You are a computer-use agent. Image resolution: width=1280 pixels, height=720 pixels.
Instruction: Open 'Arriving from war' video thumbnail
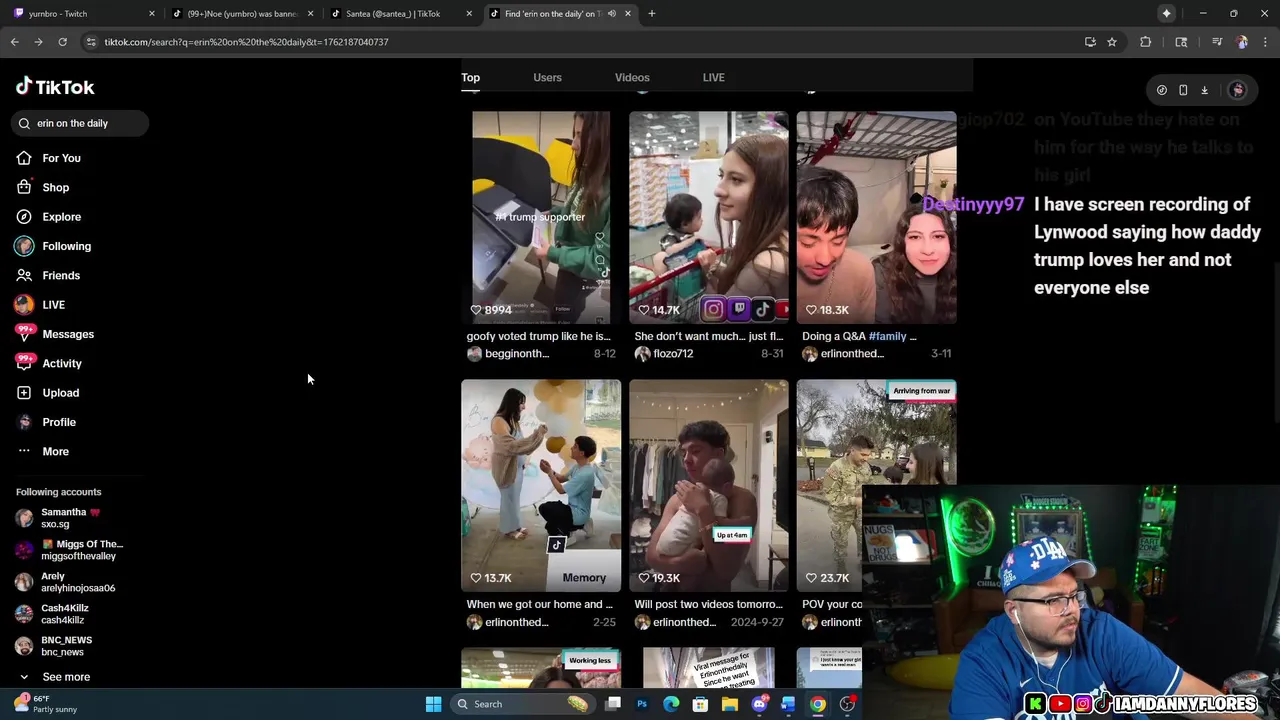[877, 485]
